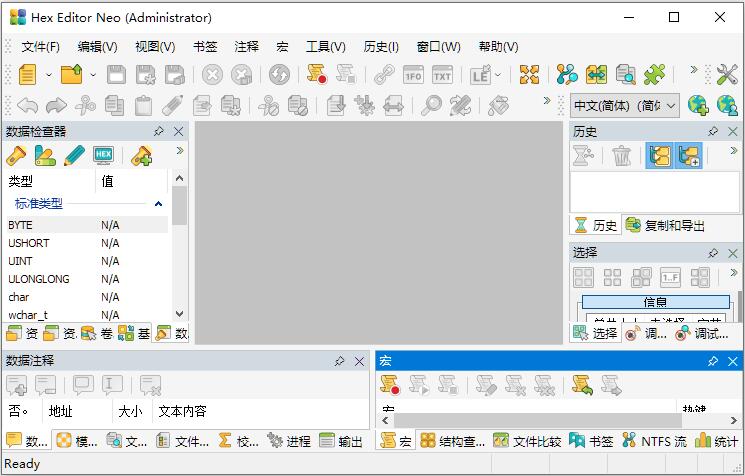This screenshot has height=476, width=745.
Task: Close the 数据检查器 panel
Action: click(x=179, y=131)
